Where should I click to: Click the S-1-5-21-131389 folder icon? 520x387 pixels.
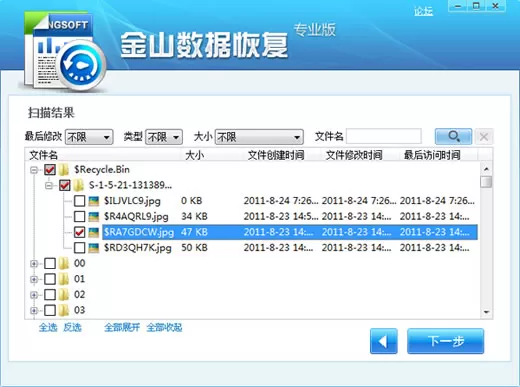pyautogui.click(x=79, y=185)
